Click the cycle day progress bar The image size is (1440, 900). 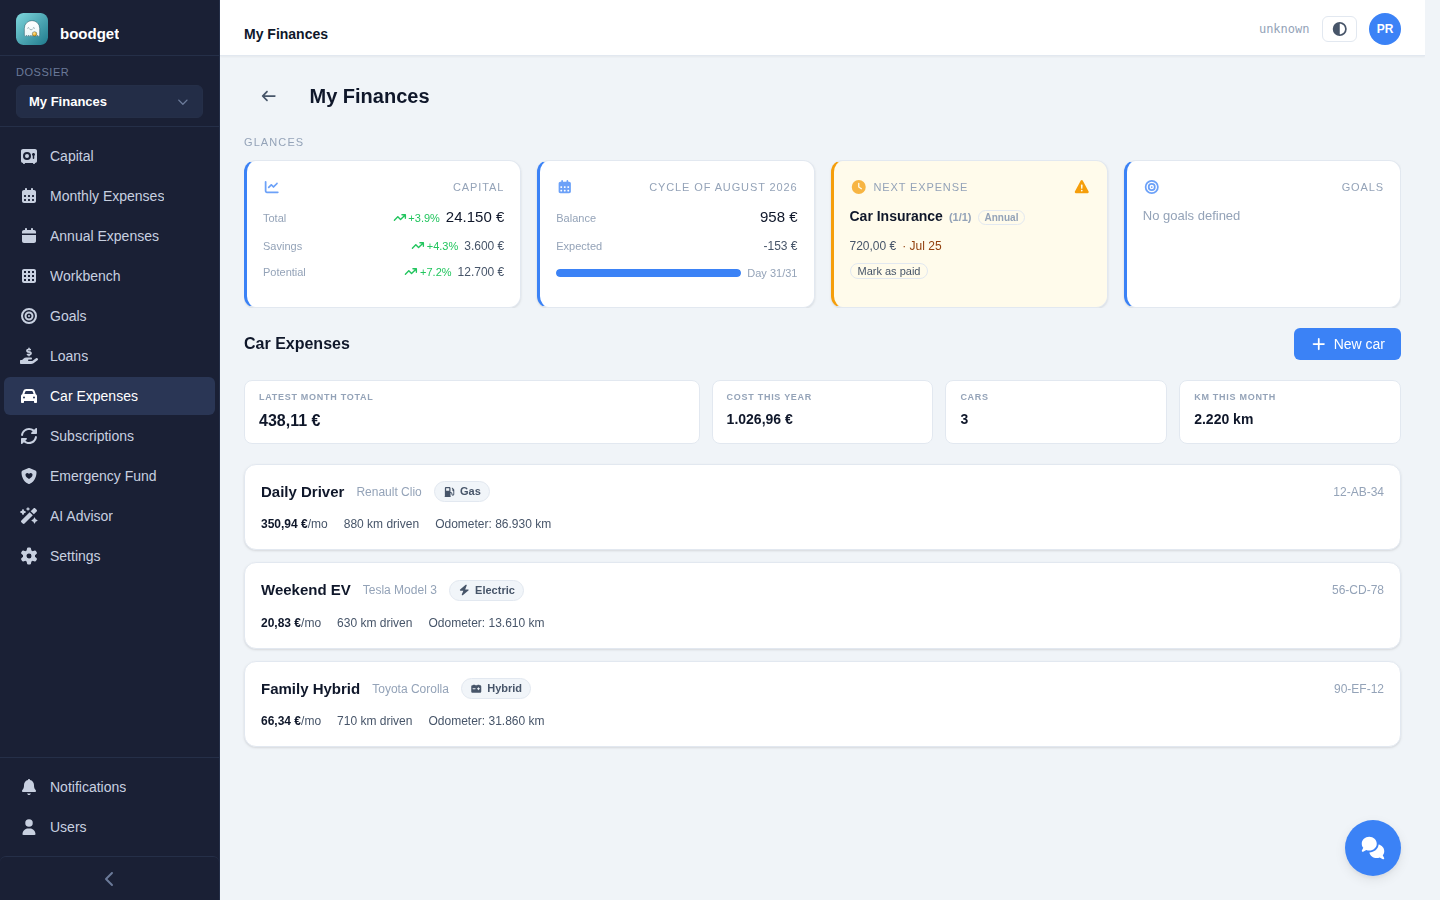pos(648,273)
